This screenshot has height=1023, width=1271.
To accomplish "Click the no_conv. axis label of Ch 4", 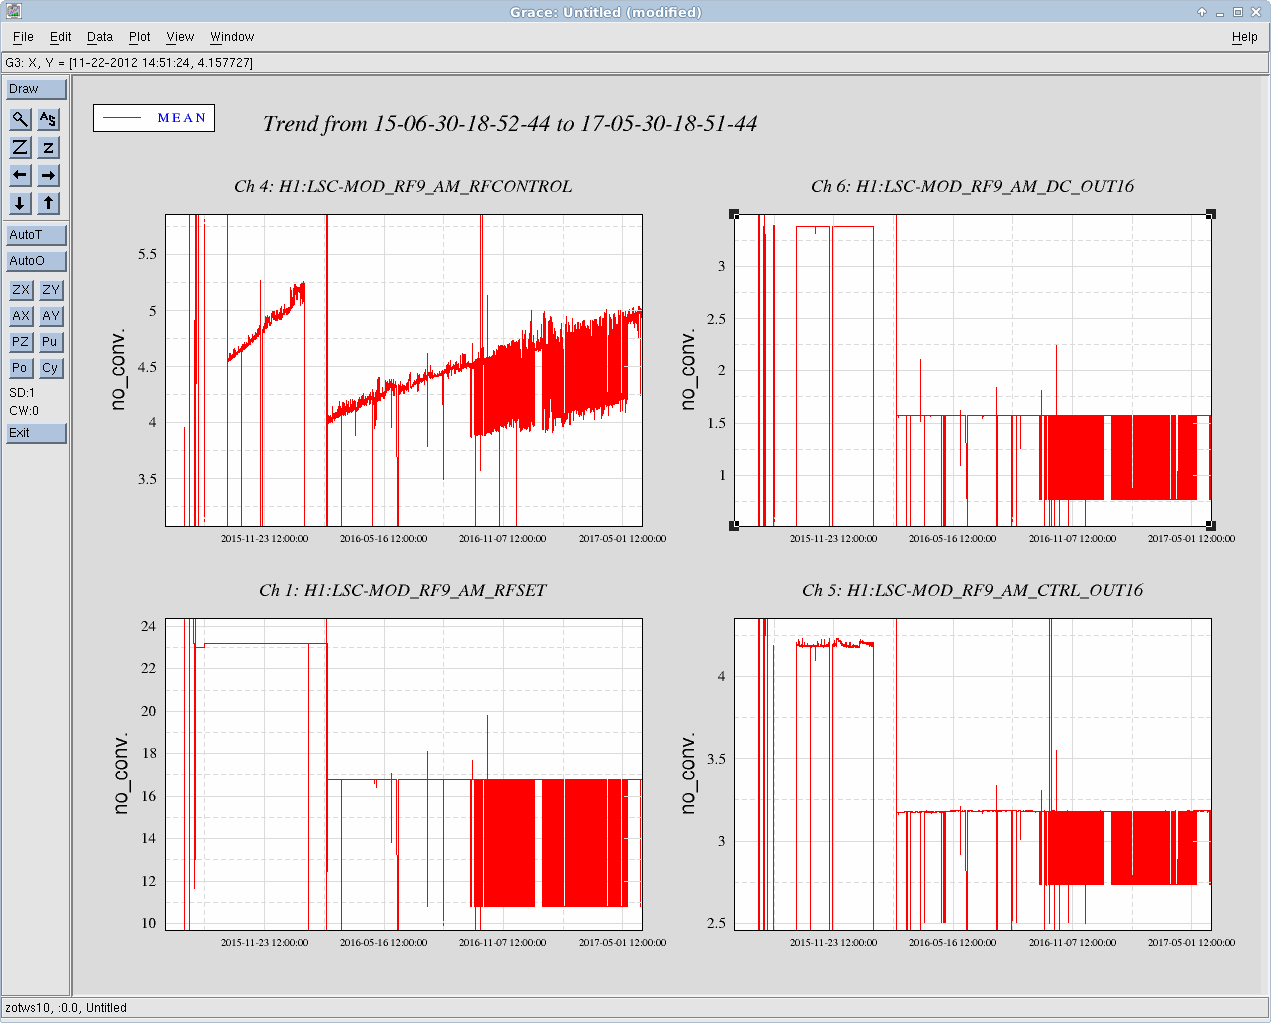I will click(119, 369).
